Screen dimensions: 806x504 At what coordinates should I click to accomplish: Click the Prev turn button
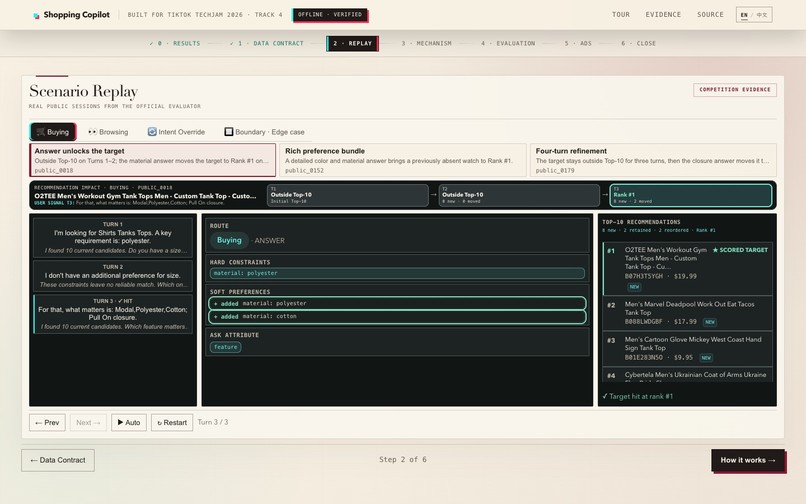(x=47, y=423)
